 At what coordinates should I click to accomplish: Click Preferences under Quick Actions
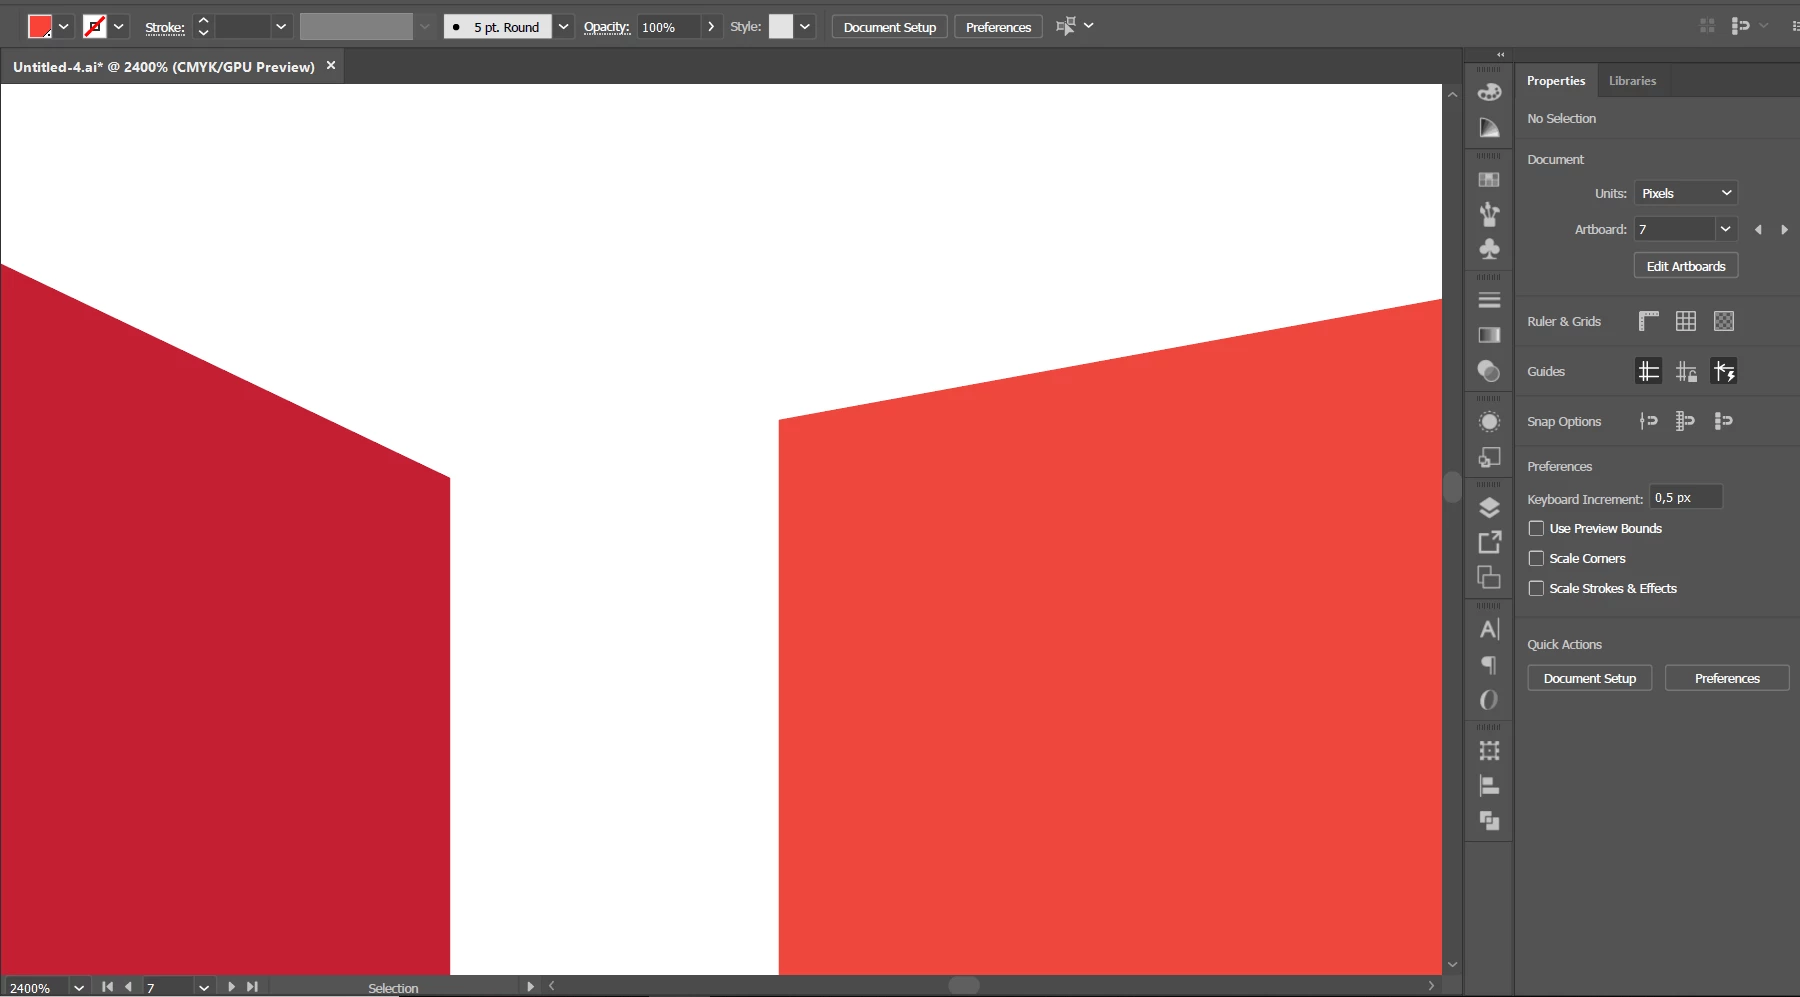1727,678
